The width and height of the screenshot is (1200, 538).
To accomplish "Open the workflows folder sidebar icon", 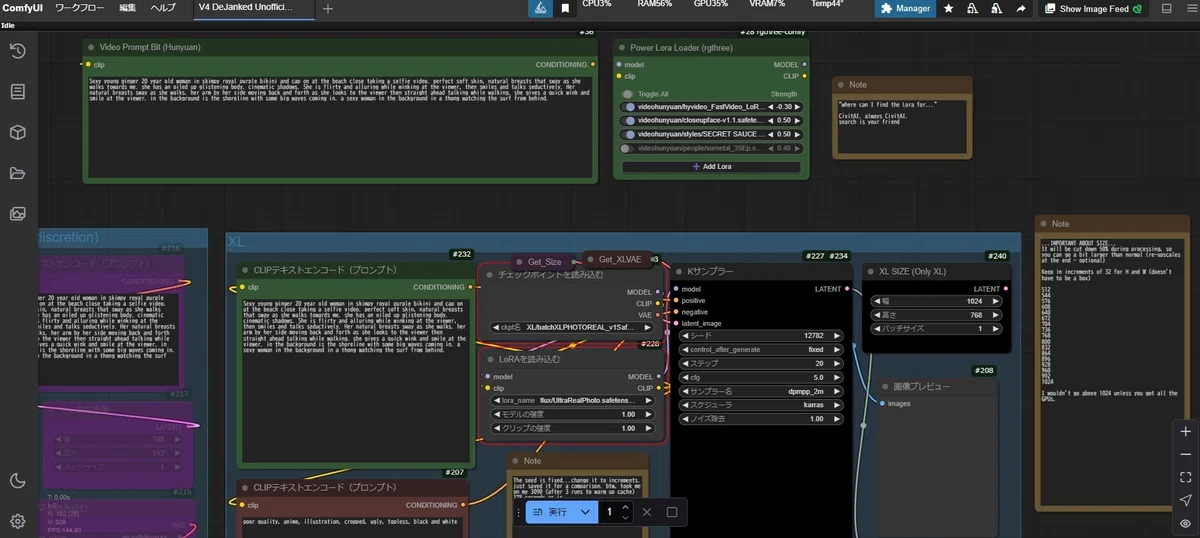I will point(17,173).
